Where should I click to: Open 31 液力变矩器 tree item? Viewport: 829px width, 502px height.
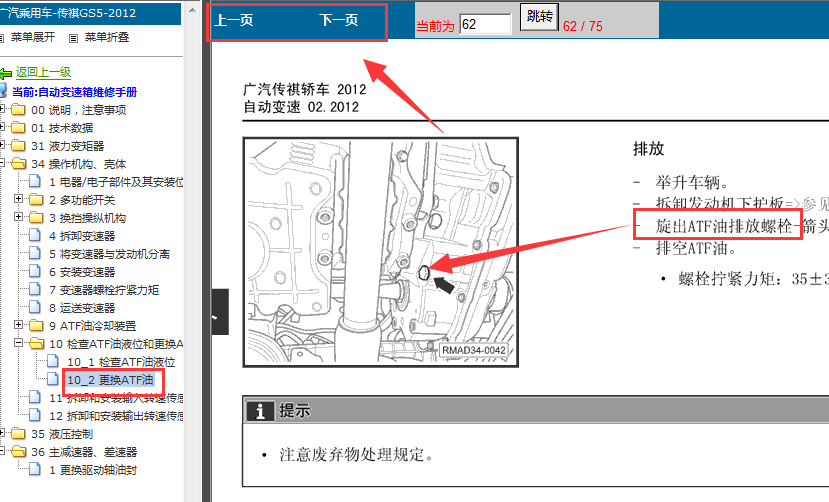(x=68, y=146)
